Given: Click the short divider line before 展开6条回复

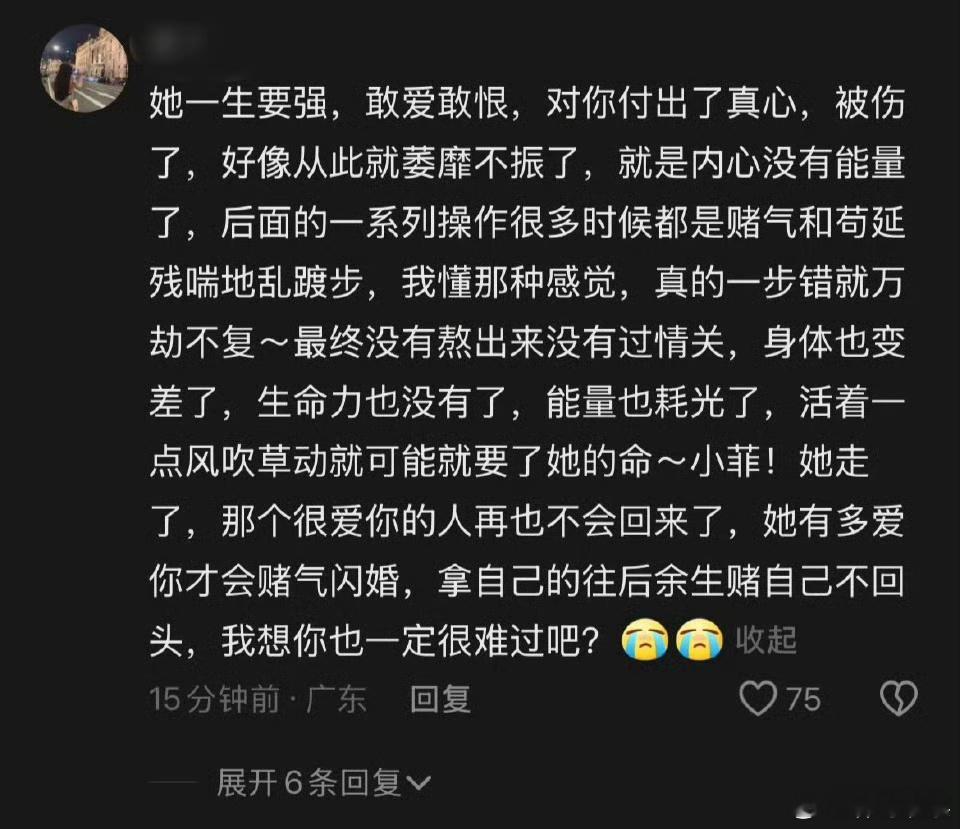Looking at the screenshot, I should [173, 784].
